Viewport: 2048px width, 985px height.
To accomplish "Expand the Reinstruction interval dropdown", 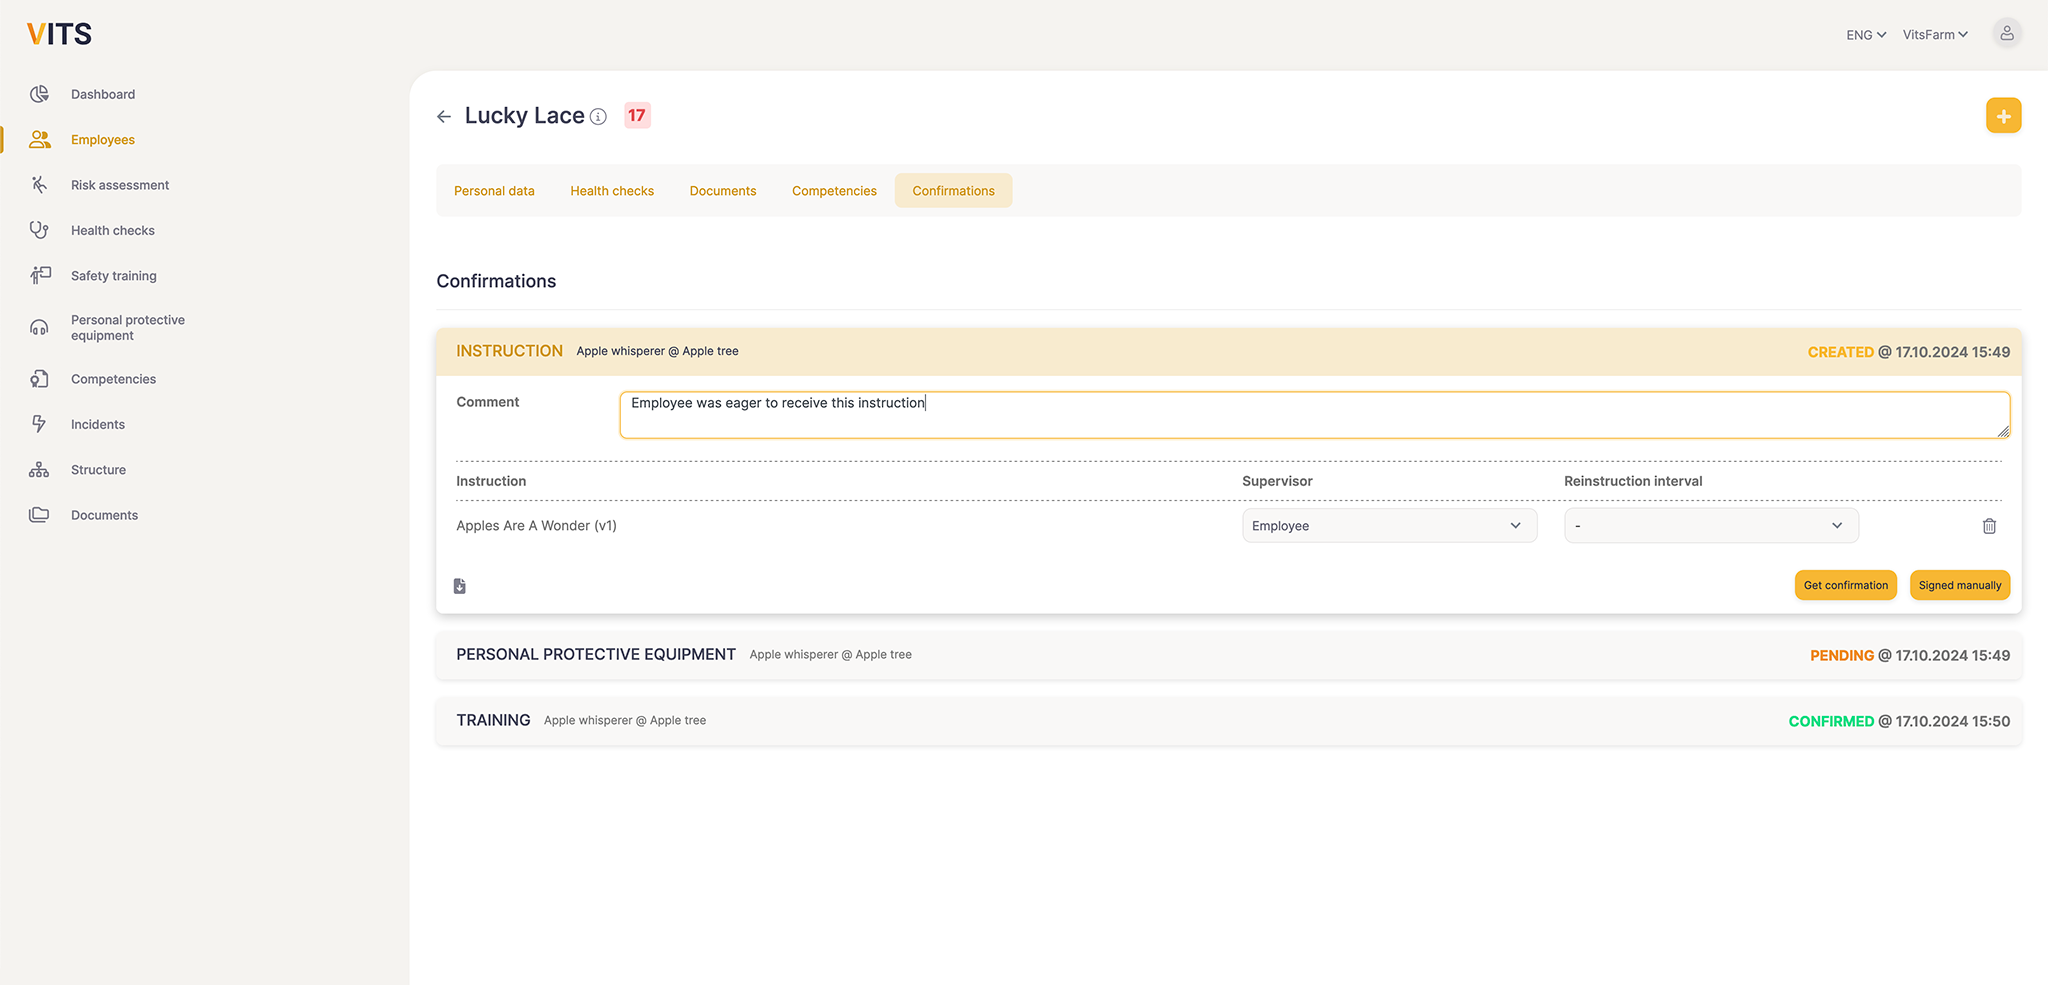I will [x=1710, y=526].
